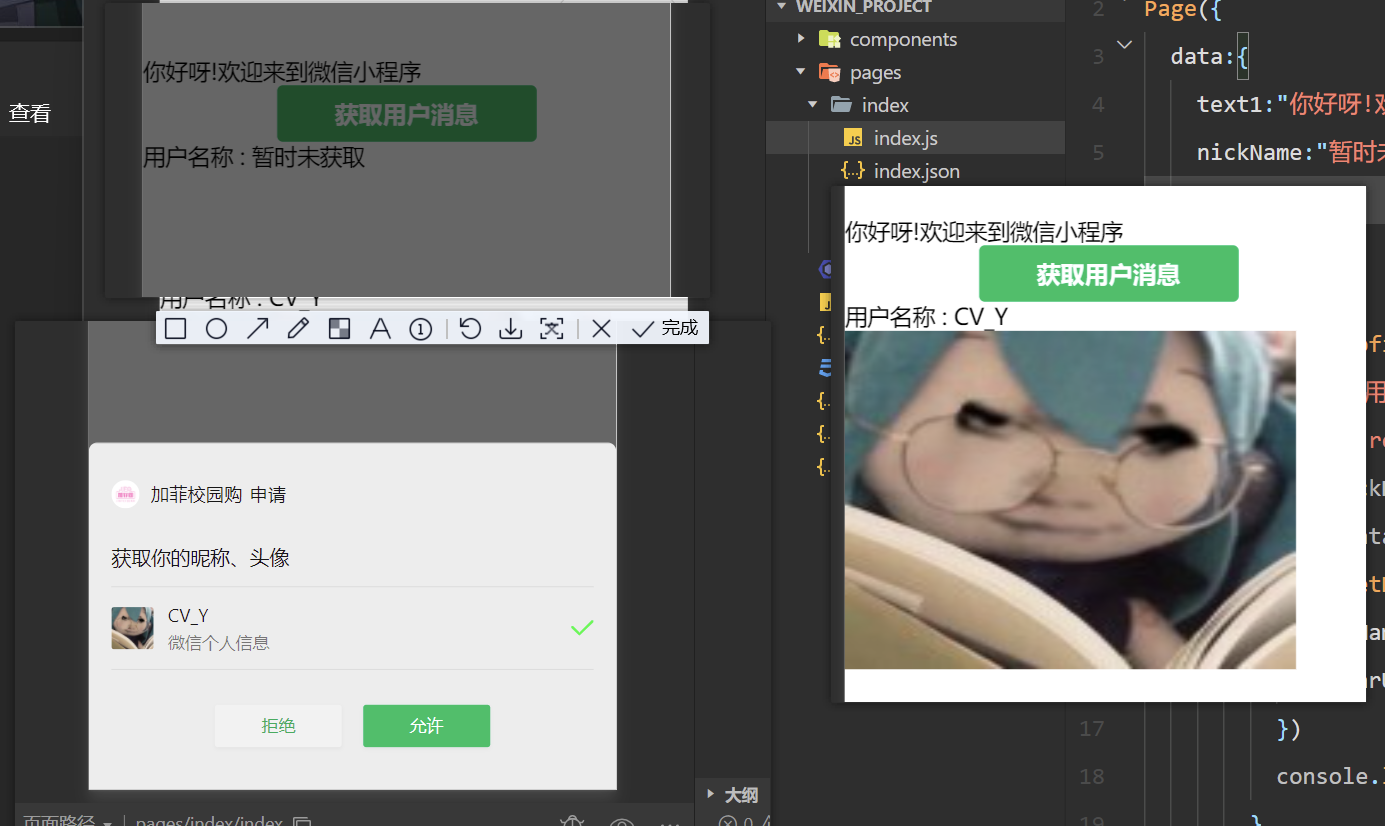
Task: Reject the permission request with 拒绝
Action: [x=278, y=726]
